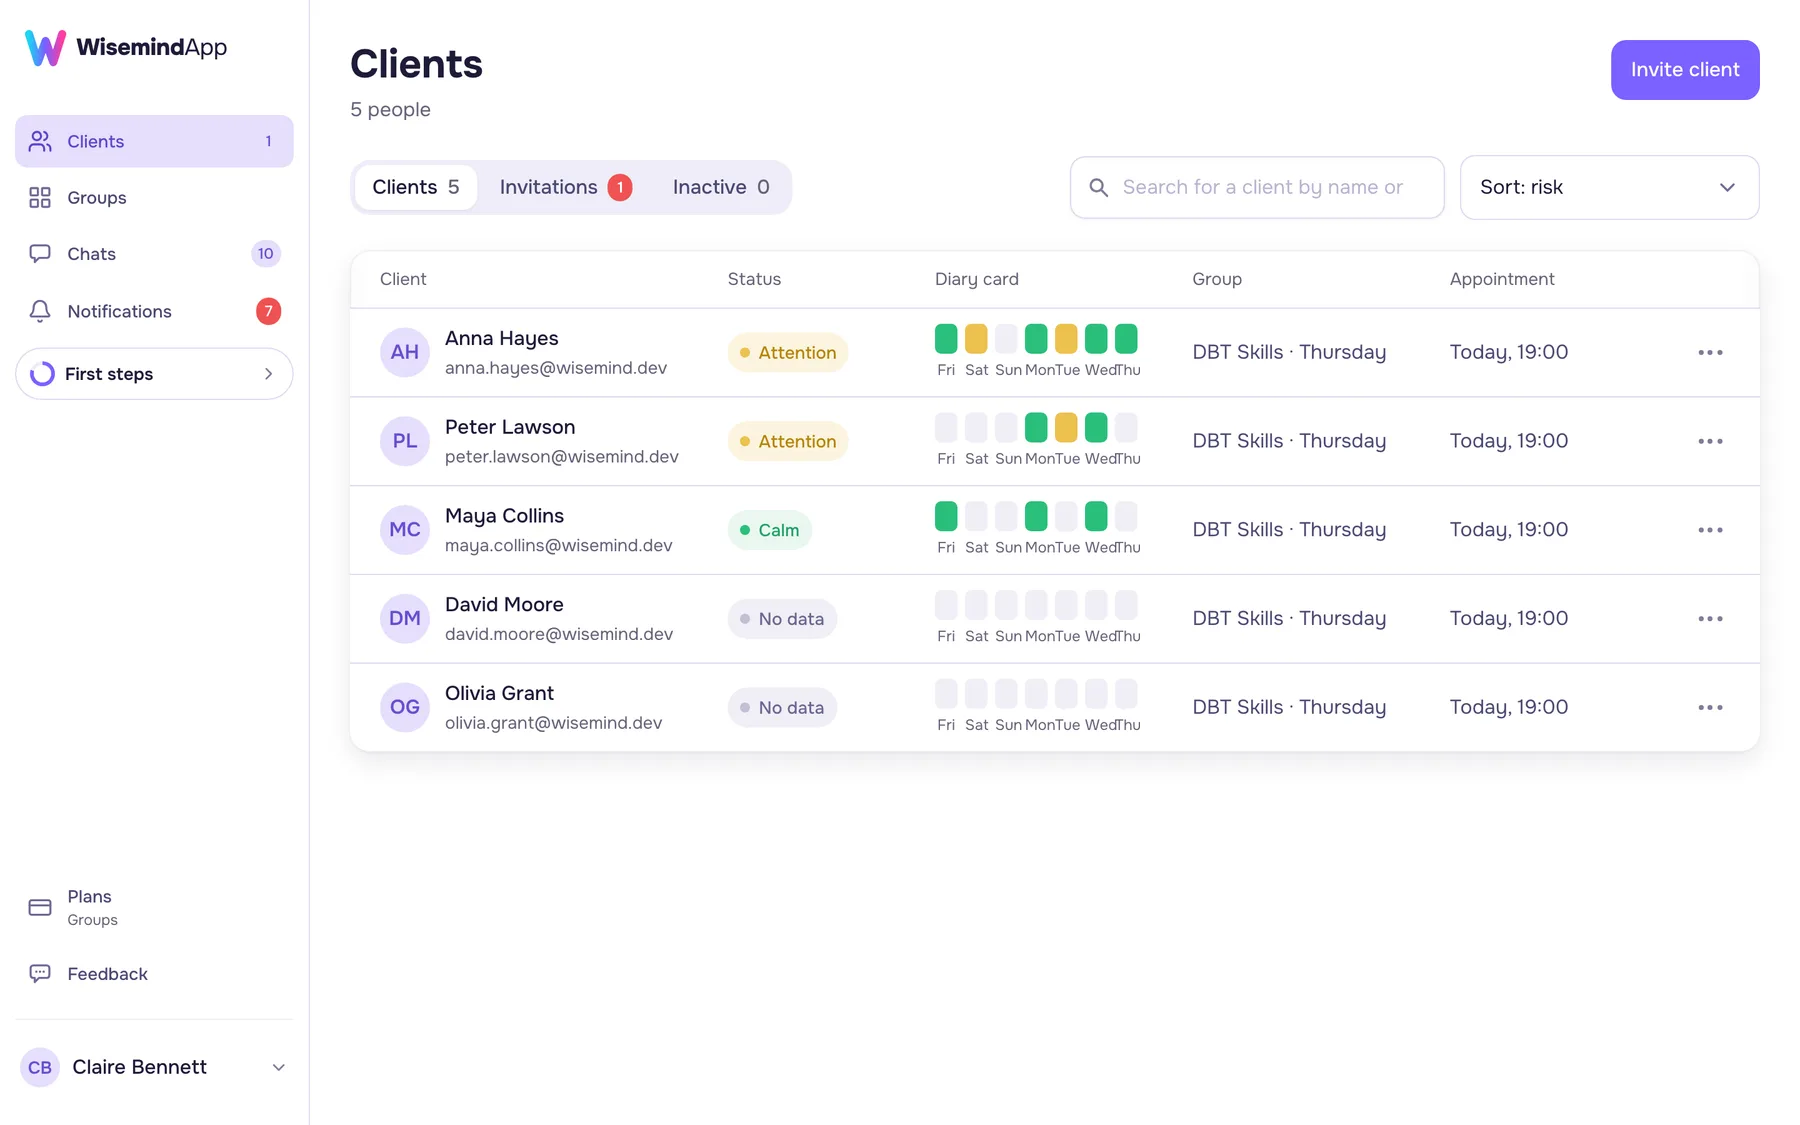This screenshot has width=1800, height=1125.
Task: Open Anna Hayes' three-dot options menu
Action: click(x=1710, y=352)
